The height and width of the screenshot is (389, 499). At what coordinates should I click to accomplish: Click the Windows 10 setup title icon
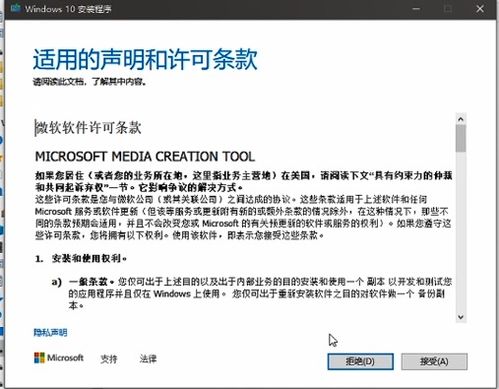point(16,8)
